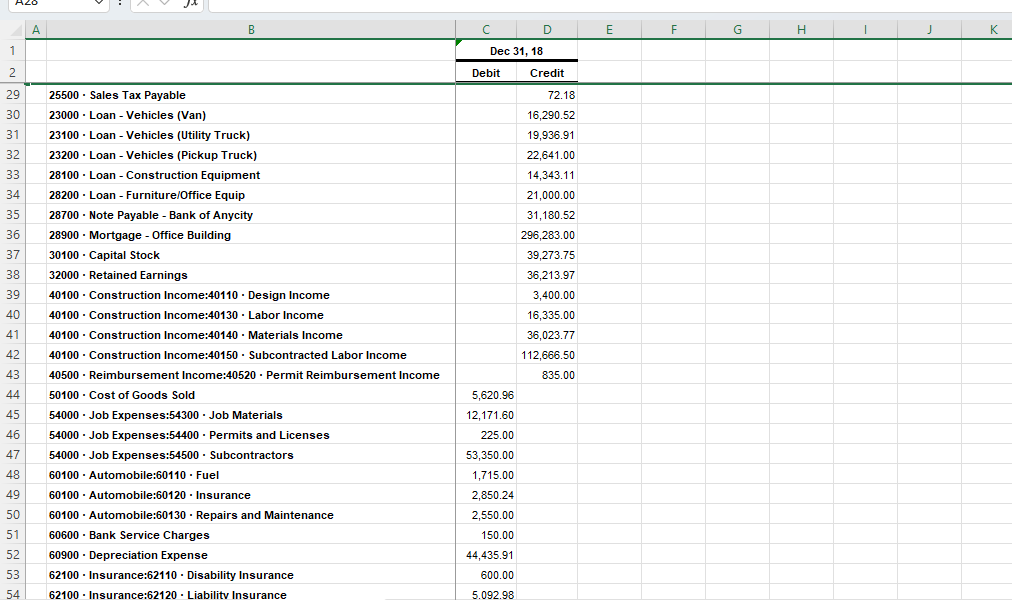Select the 296,283.00 mortgage credit value
Screen dimensions: 1012x600
547,235
